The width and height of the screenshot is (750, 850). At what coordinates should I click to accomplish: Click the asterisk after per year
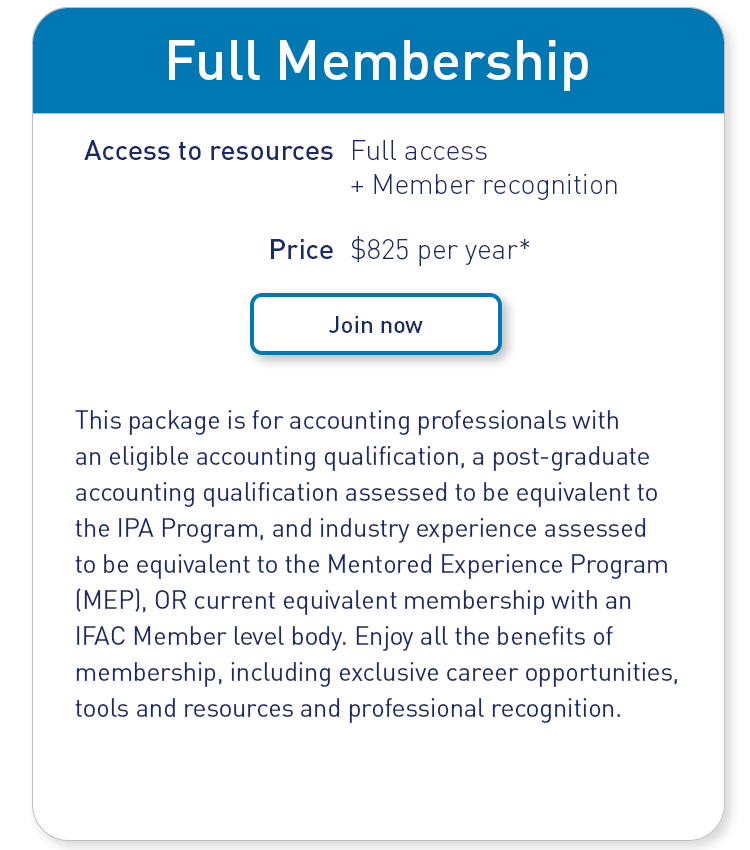pos(524,246)
